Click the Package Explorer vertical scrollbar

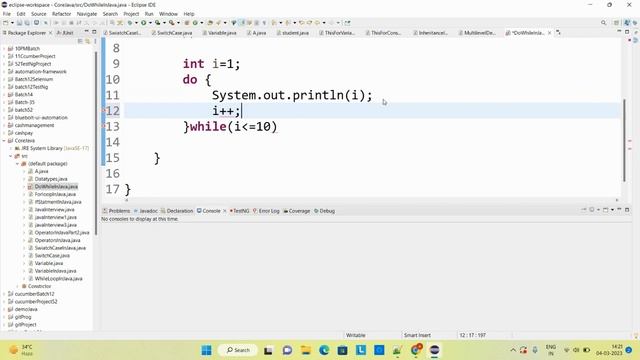click(x=96, y=143)
